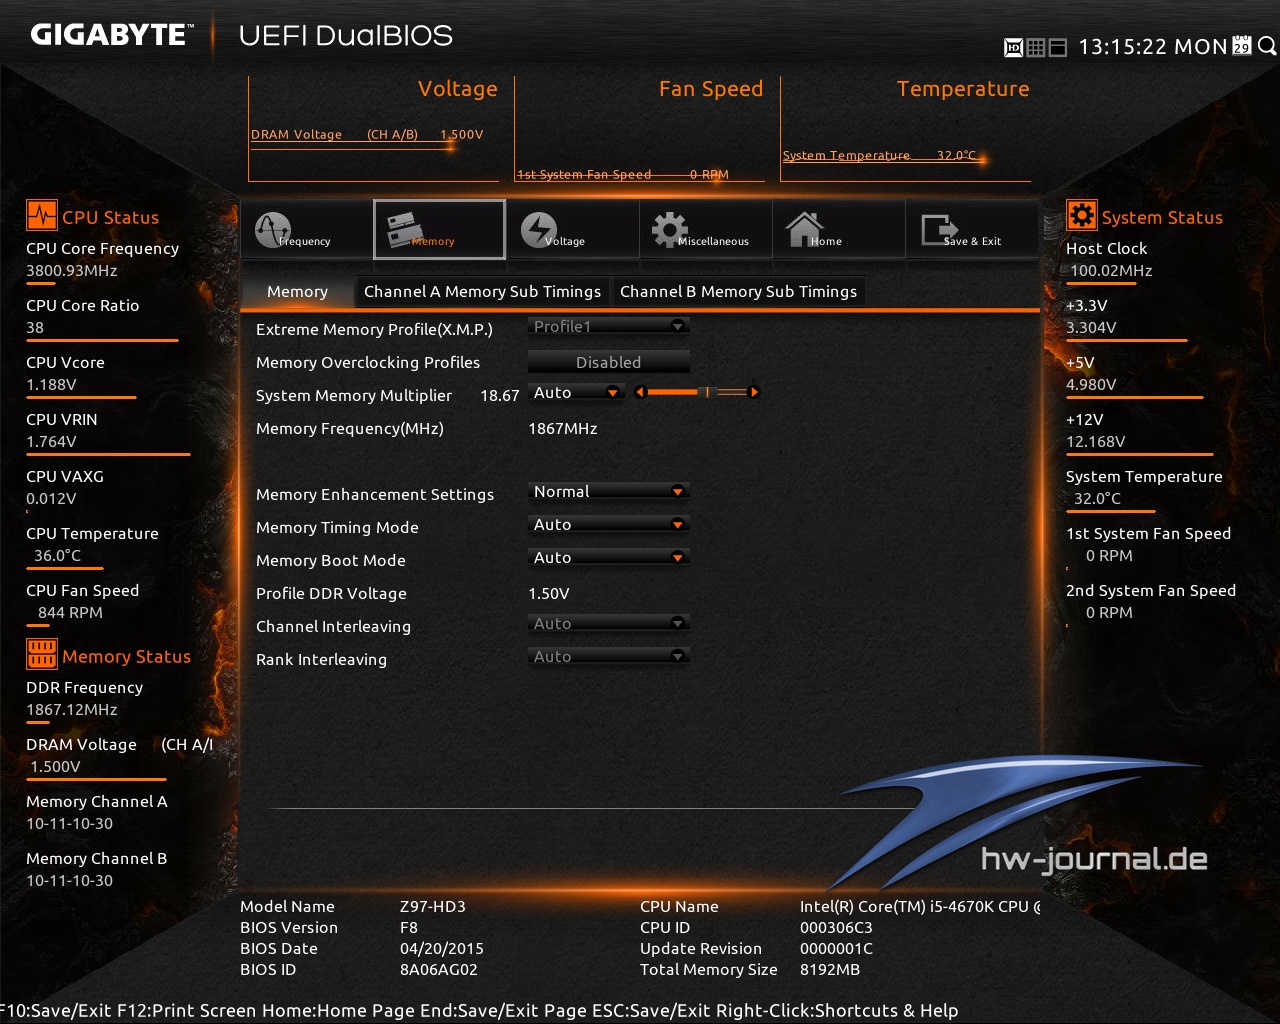Open the calendar showing 29
The height and width of the screenshot is (1024, 1280).
(1240, 46)
